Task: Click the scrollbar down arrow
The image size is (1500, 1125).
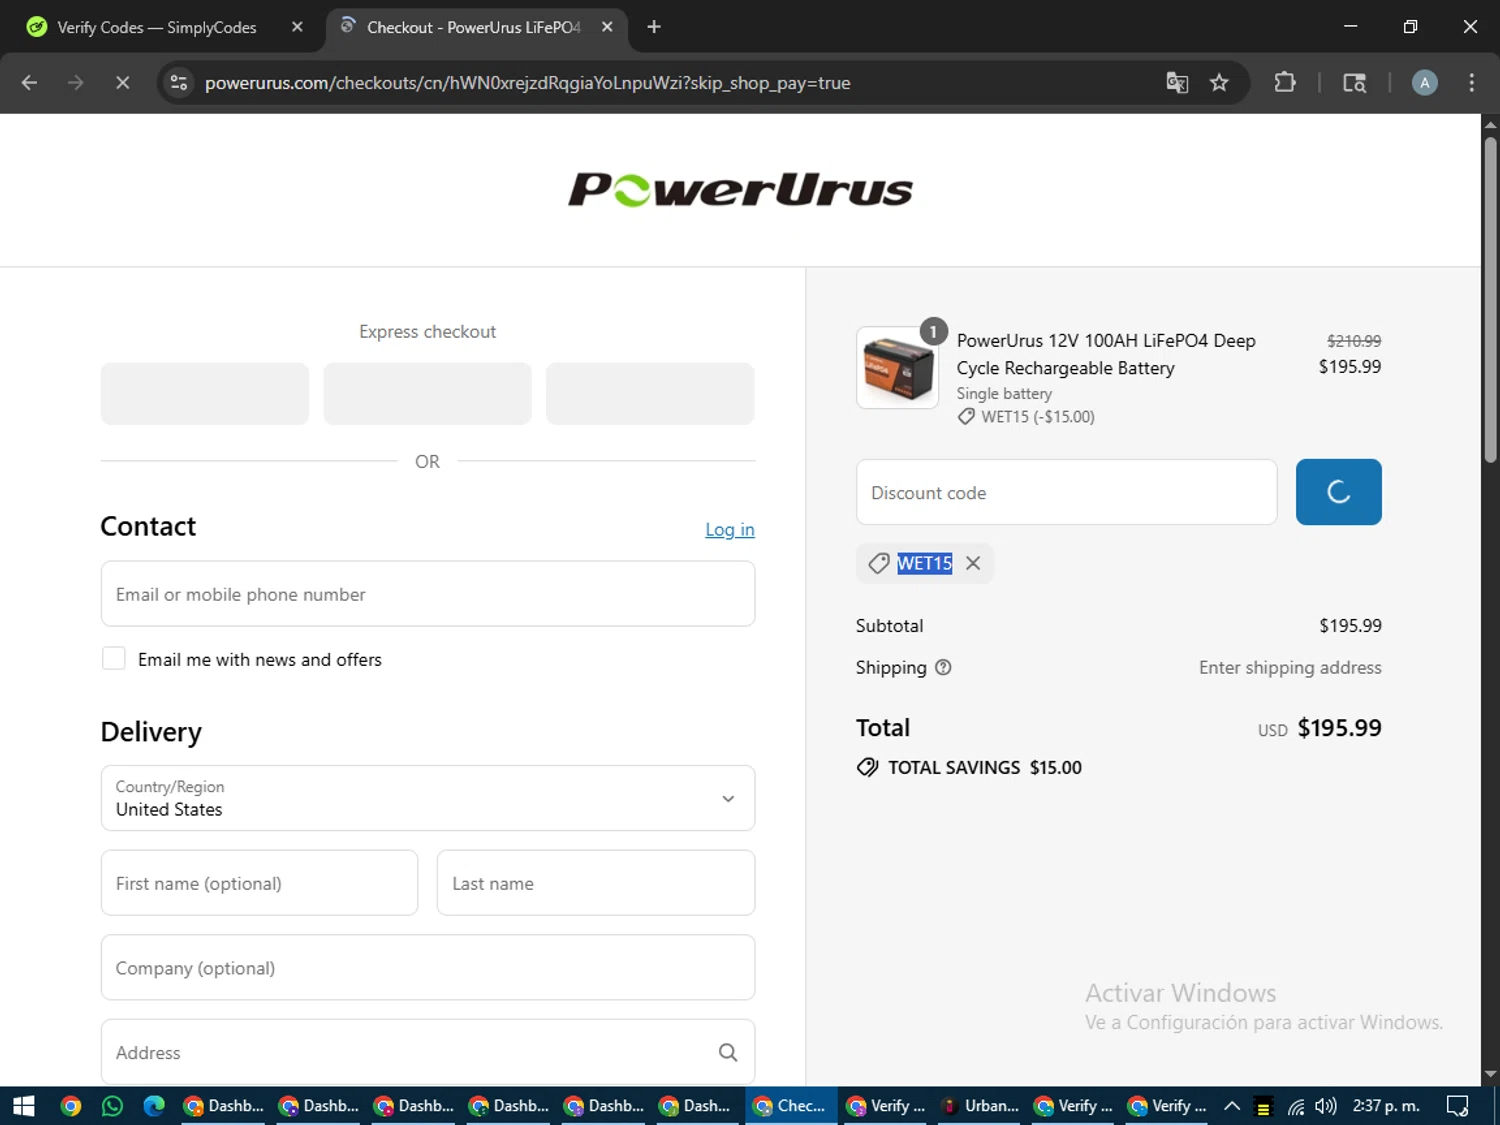Action: point(1490,1075)
